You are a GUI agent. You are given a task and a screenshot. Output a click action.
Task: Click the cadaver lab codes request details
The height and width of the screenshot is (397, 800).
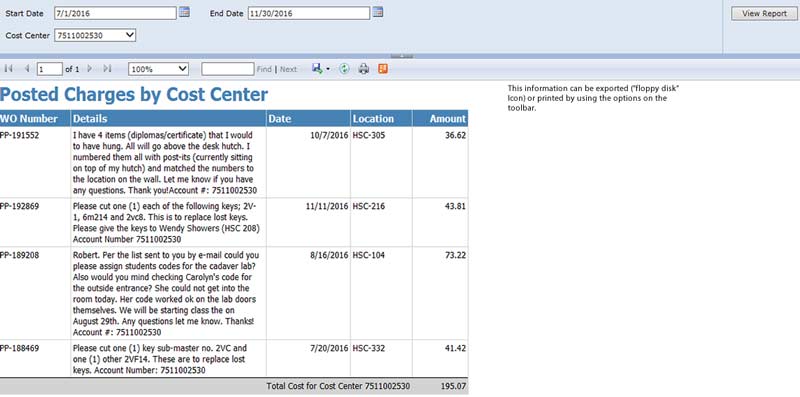[166, 293]
